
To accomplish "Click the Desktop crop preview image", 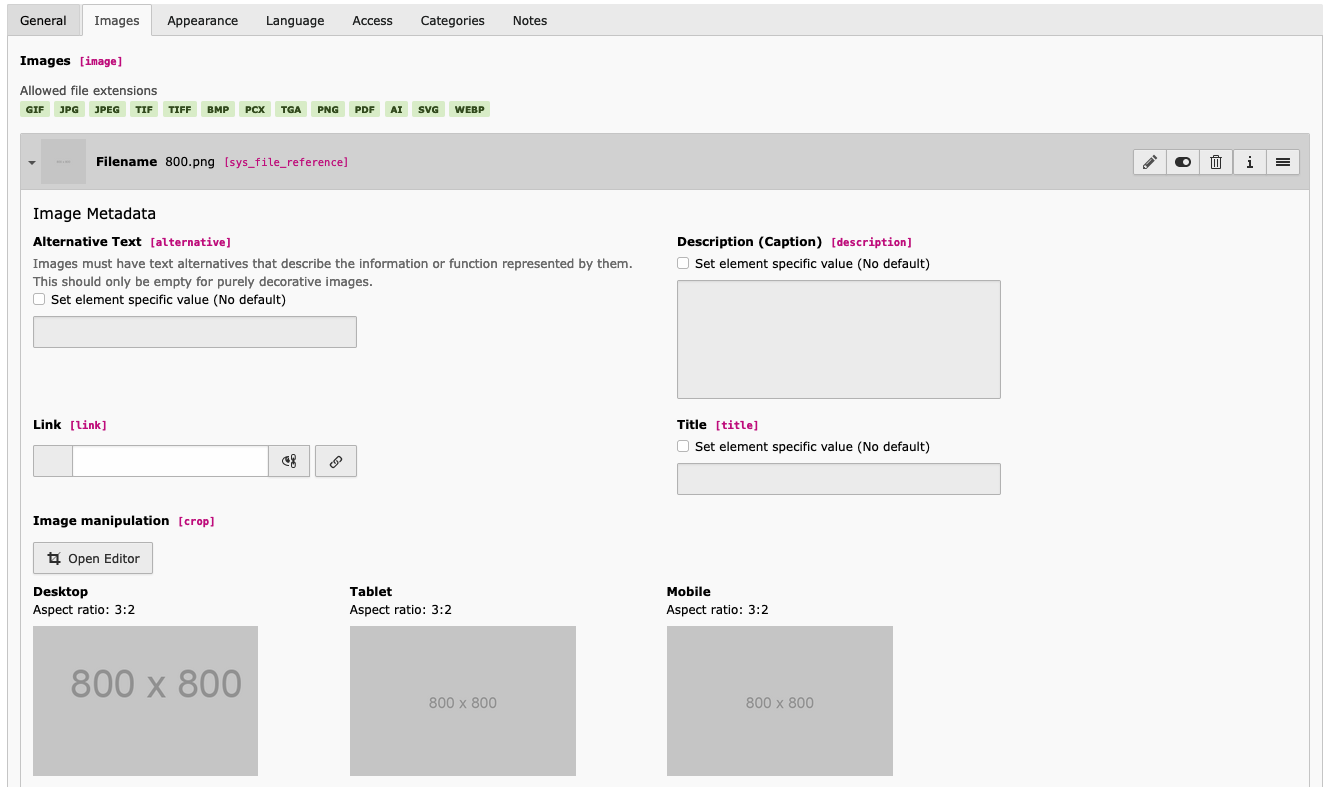I will click(145, 700).
